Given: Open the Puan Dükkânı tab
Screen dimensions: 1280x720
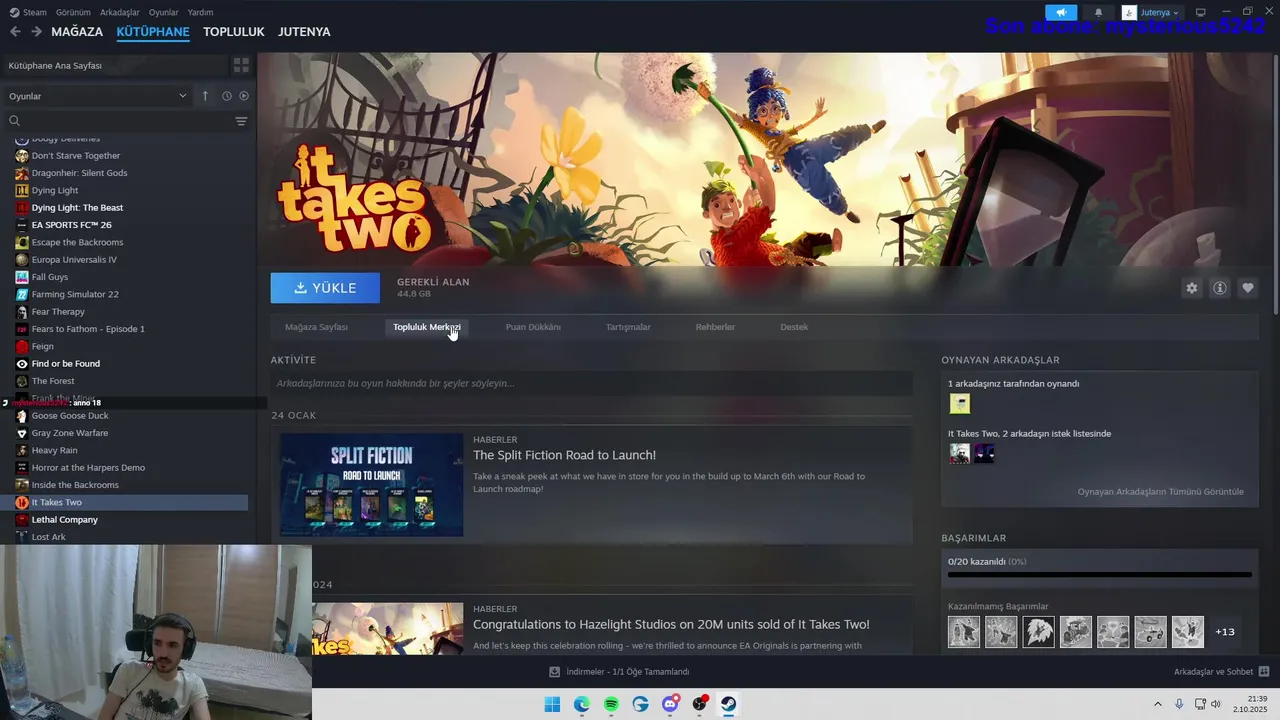Looking at the screenshot, I should pyautogui.click(x=533, y=327).
